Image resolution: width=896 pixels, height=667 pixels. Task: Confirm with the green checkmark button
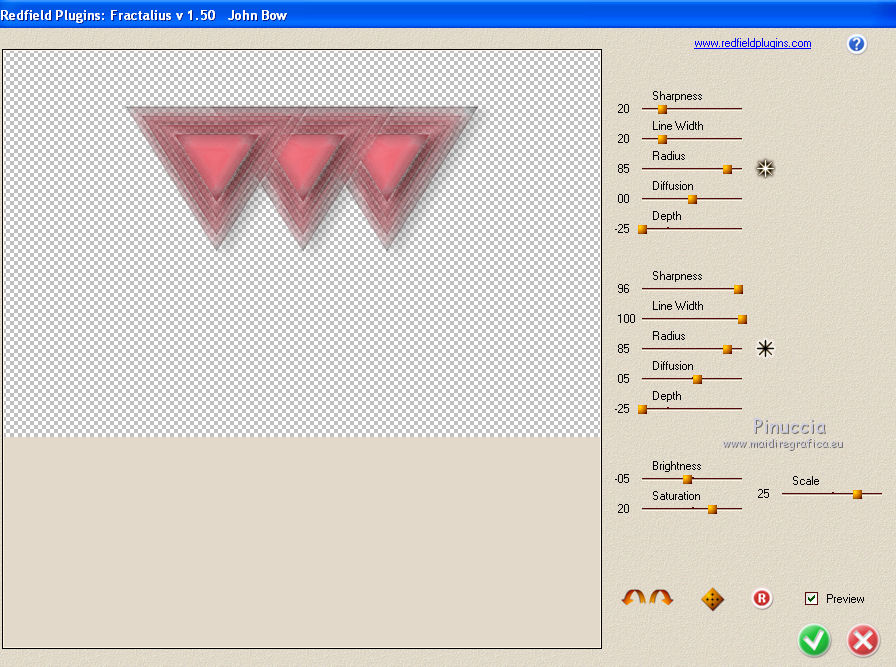coord(814,641)
